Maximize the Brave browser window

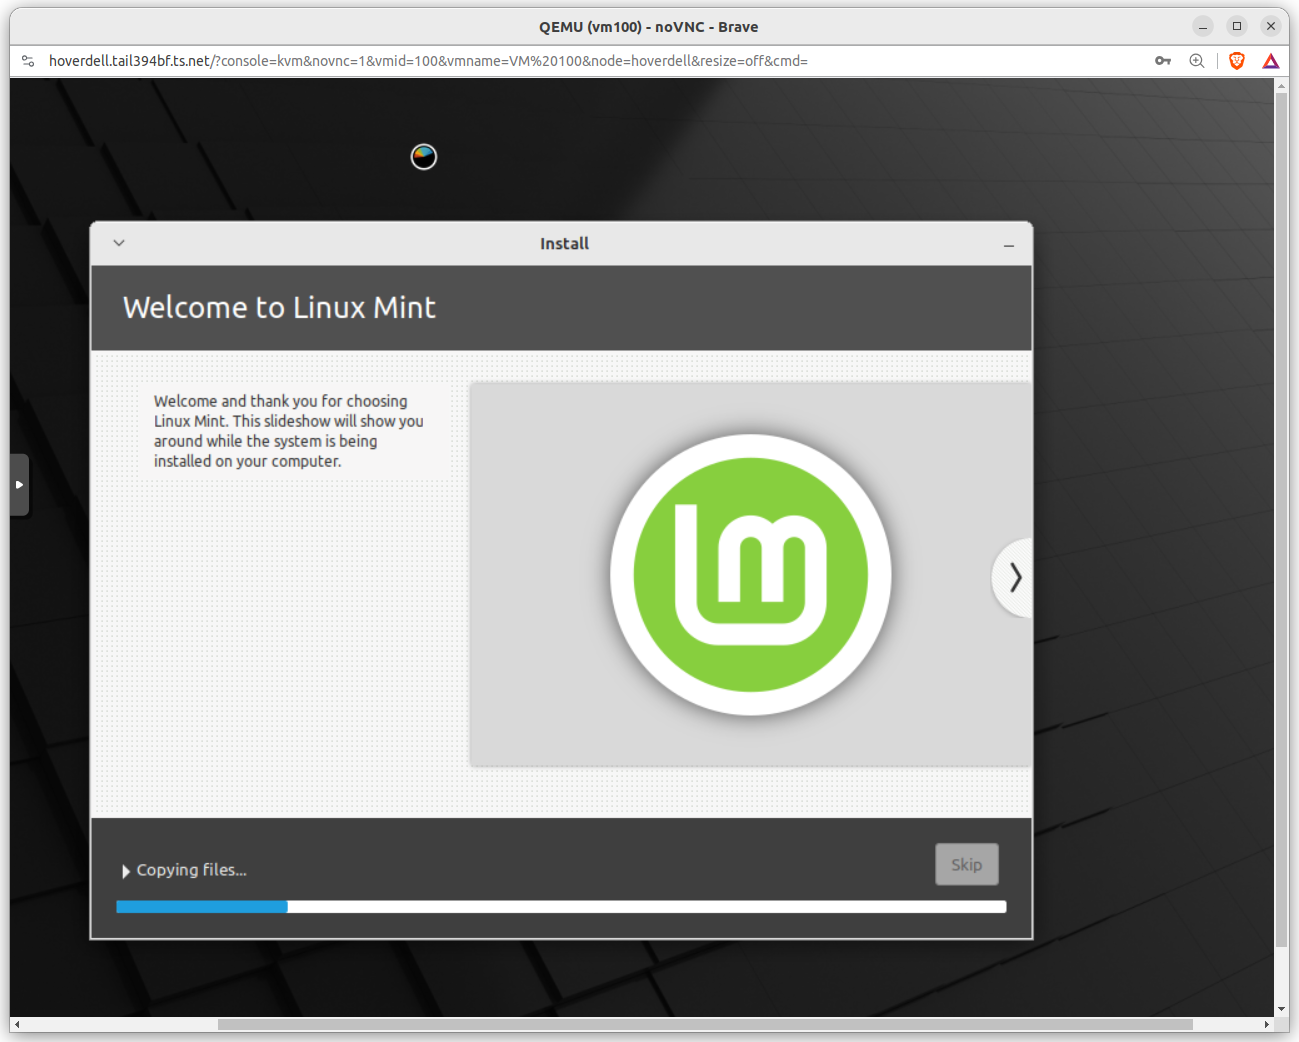1237,26
